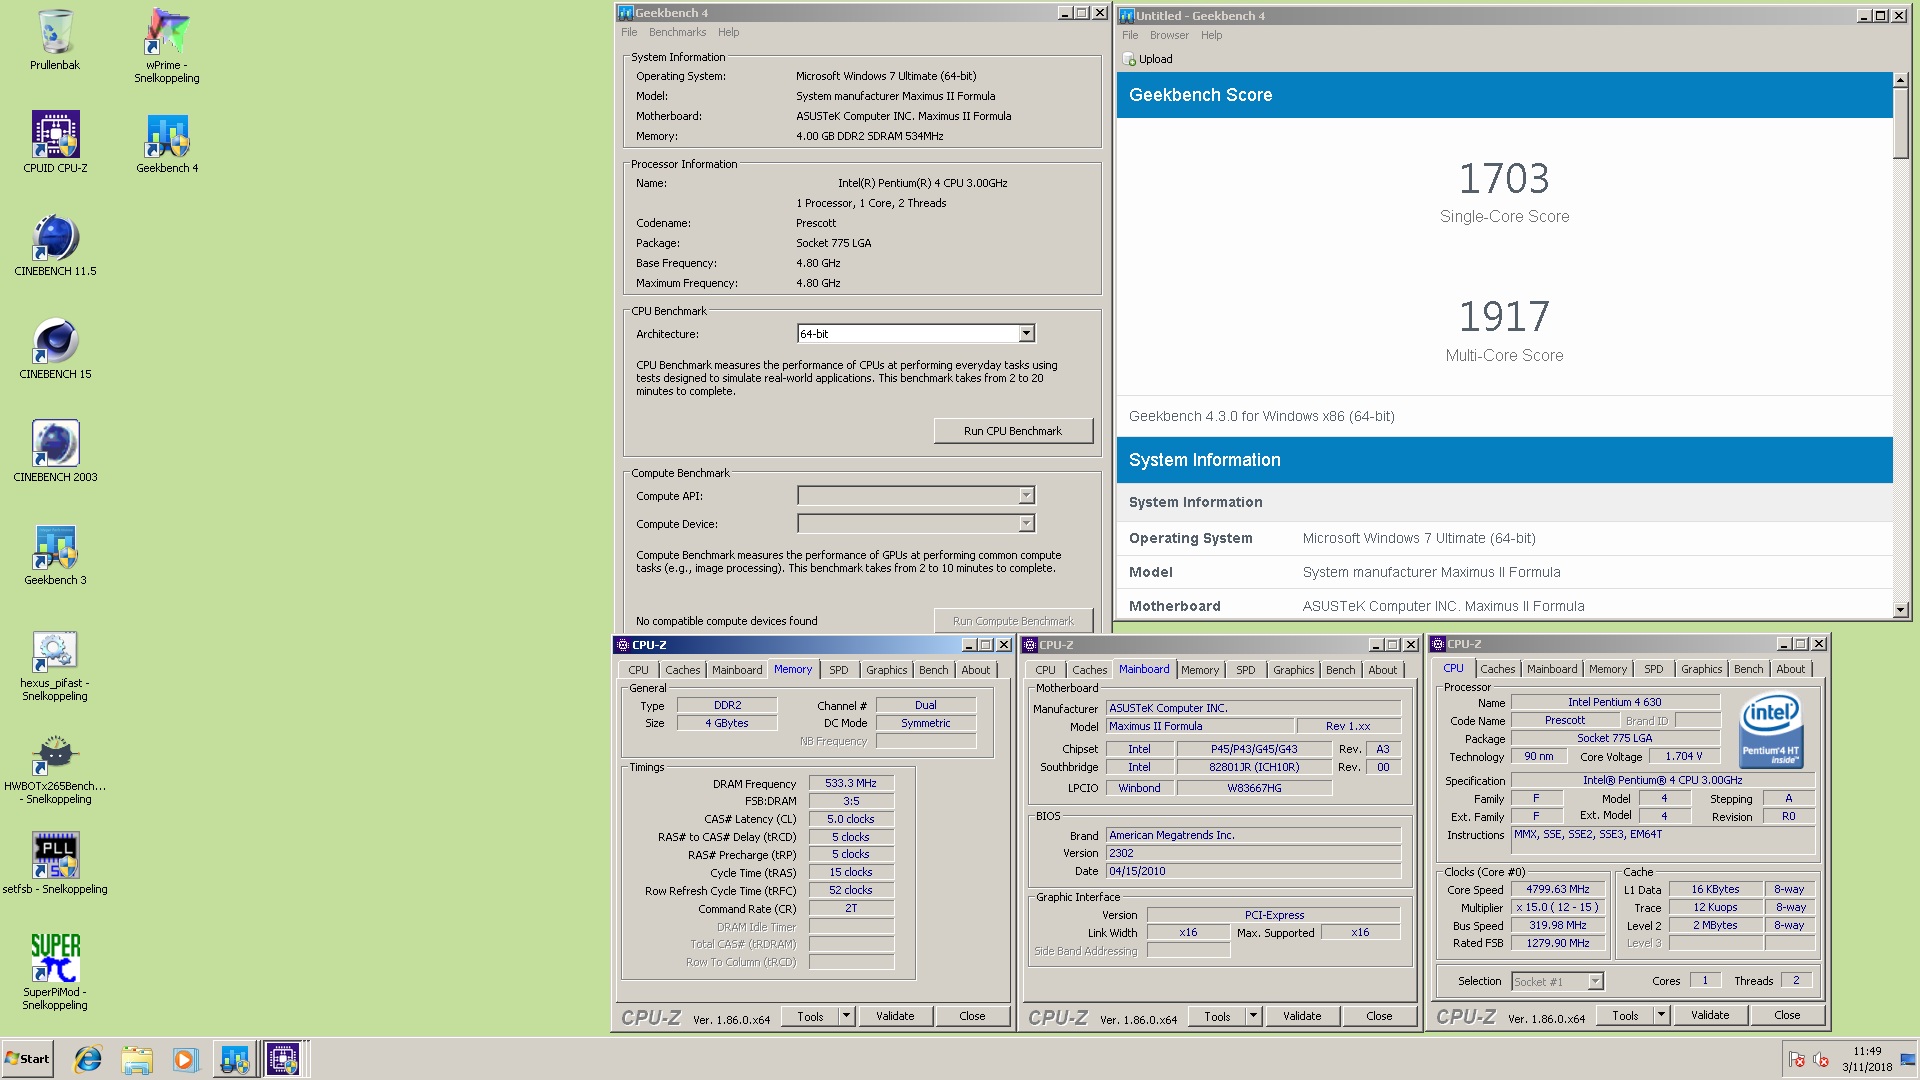Click Close button in Memory CPU-Z window
Viewport: 1920px width, 1080px height.
point(972,1016)
